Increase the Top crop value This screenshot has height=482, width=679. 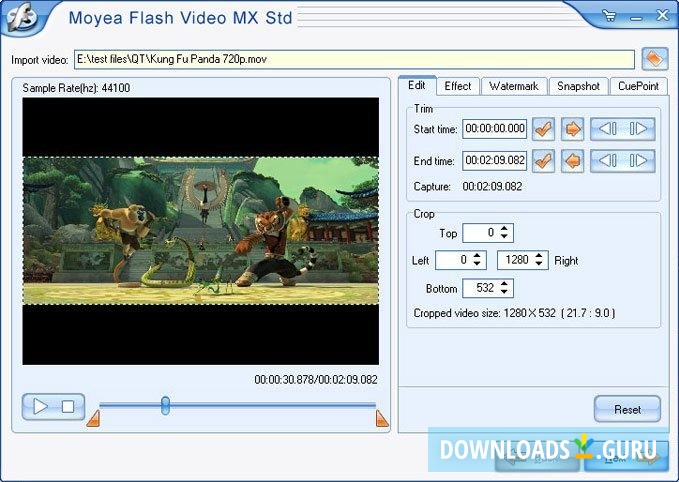point(504,228)
